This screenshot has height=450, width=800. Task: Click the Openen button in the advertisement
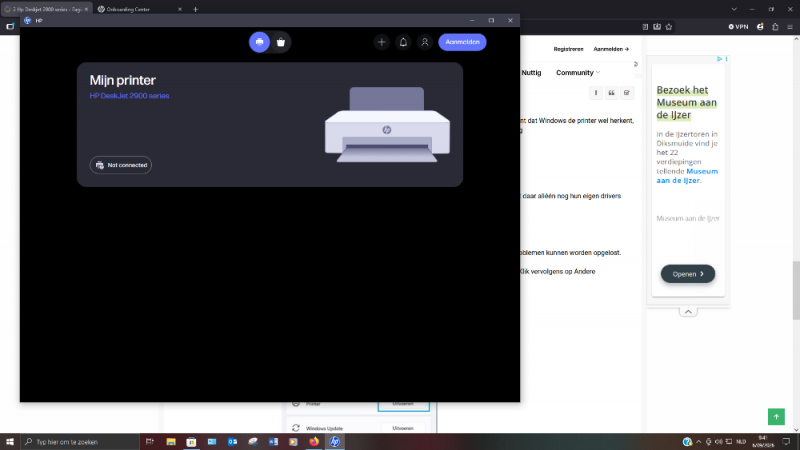tap(688, 274)
